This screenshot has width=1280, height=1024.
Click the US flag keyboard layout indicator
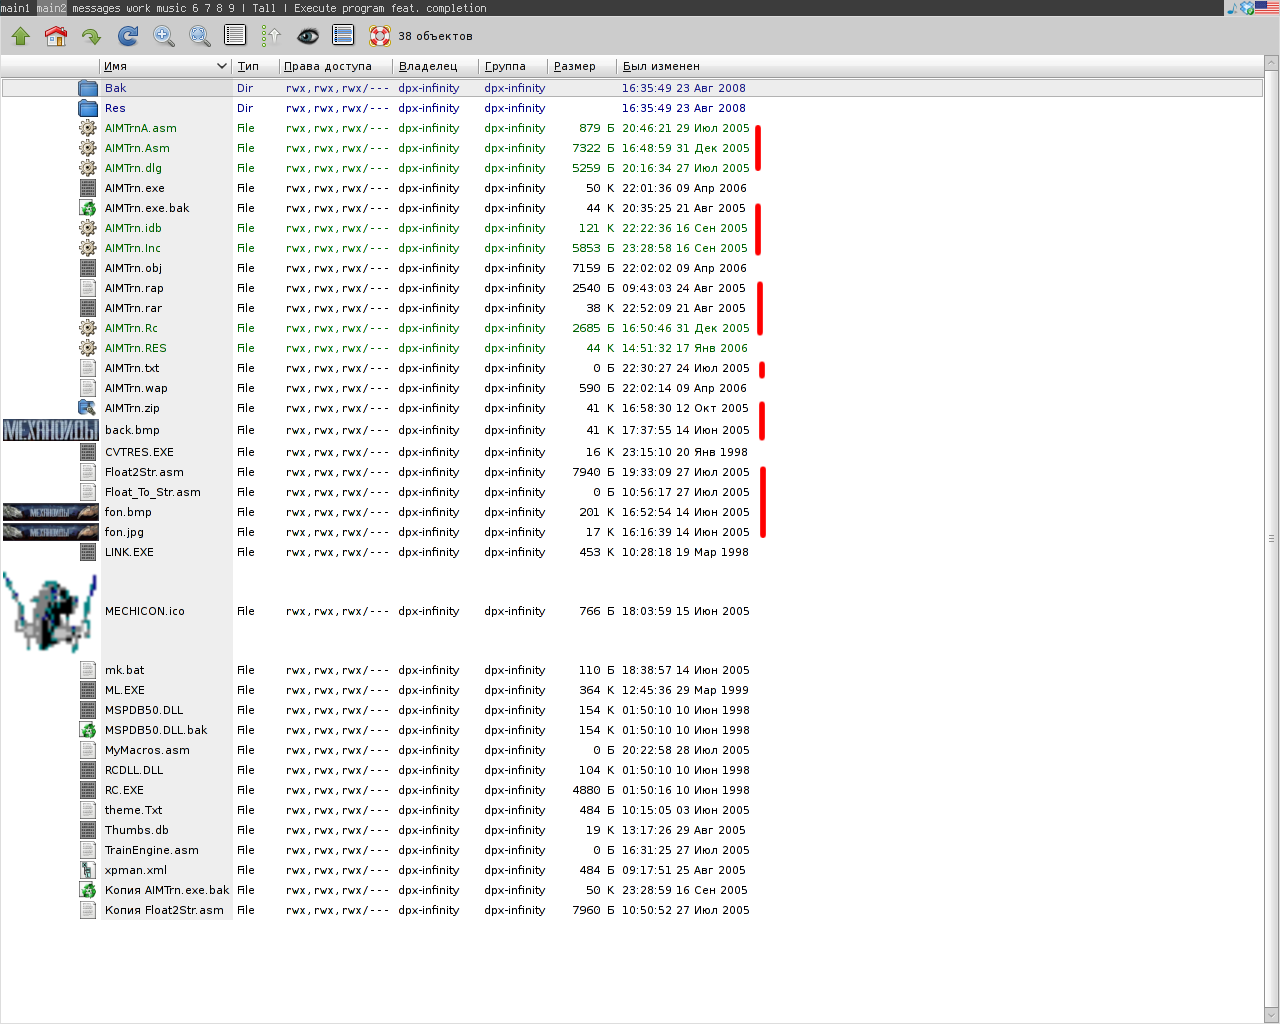click(1267, 8)
